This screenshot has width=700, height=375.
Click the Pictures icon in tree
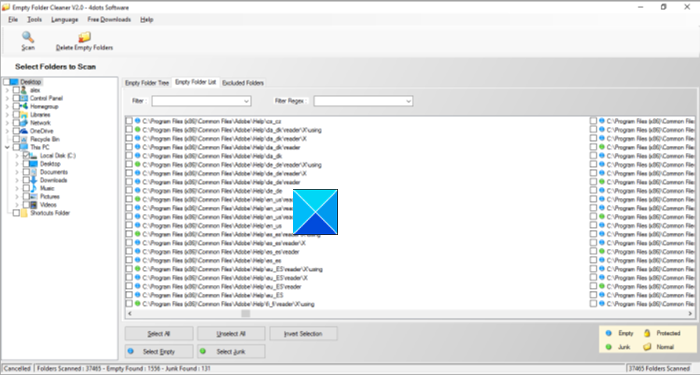[33, 196]
